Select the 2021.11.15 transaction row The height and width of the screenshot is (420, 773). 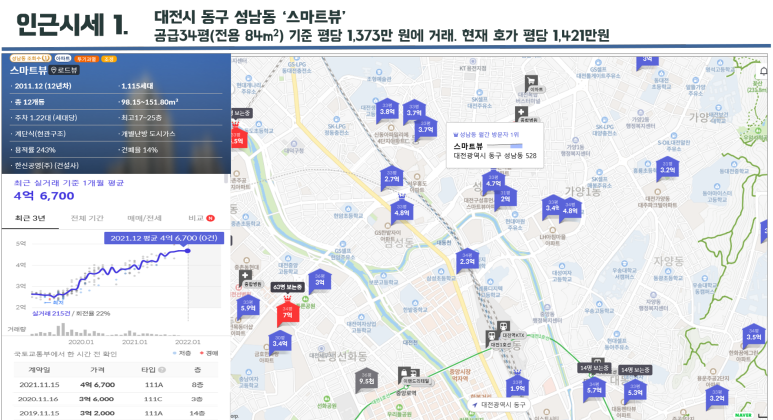tap(115, 385)
